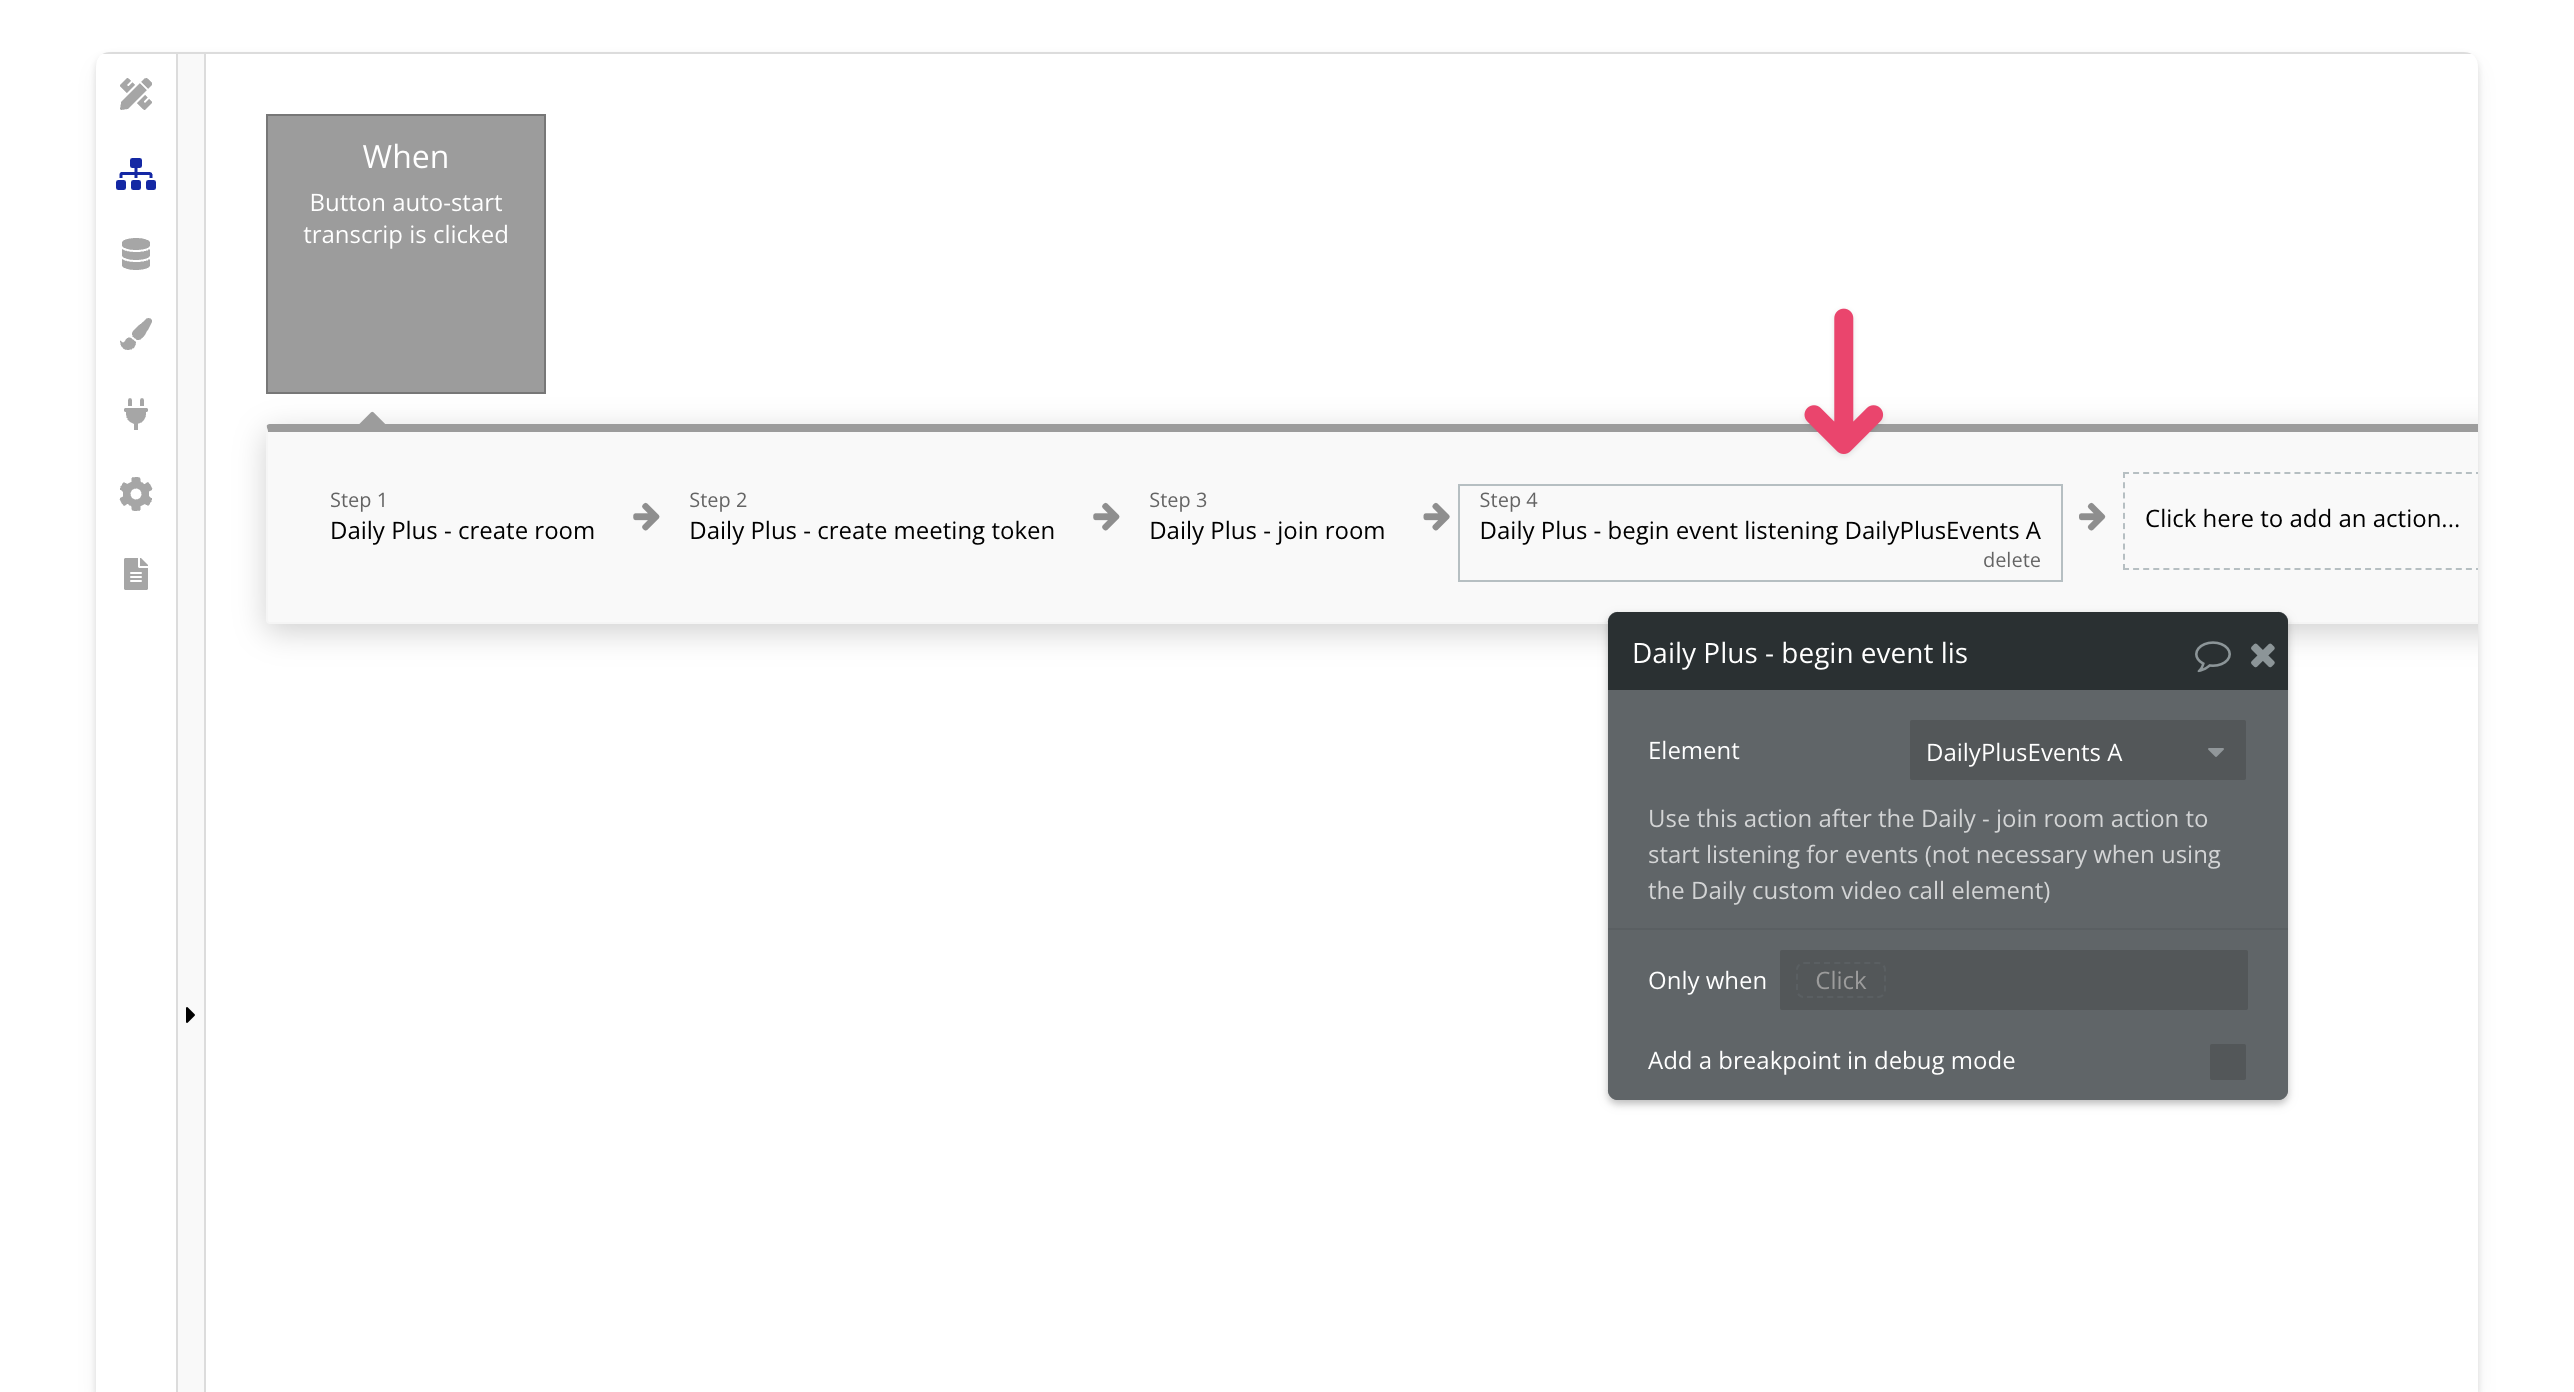Open the Design tab icon
The image size is (2574, 1392).
click(136, 94)
